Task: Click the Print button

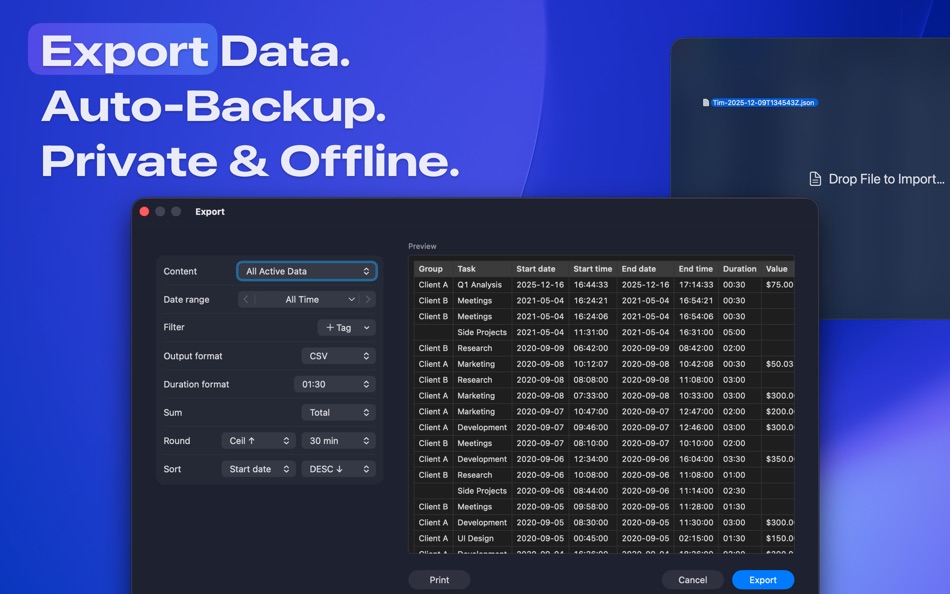Action: pos(439,579)
